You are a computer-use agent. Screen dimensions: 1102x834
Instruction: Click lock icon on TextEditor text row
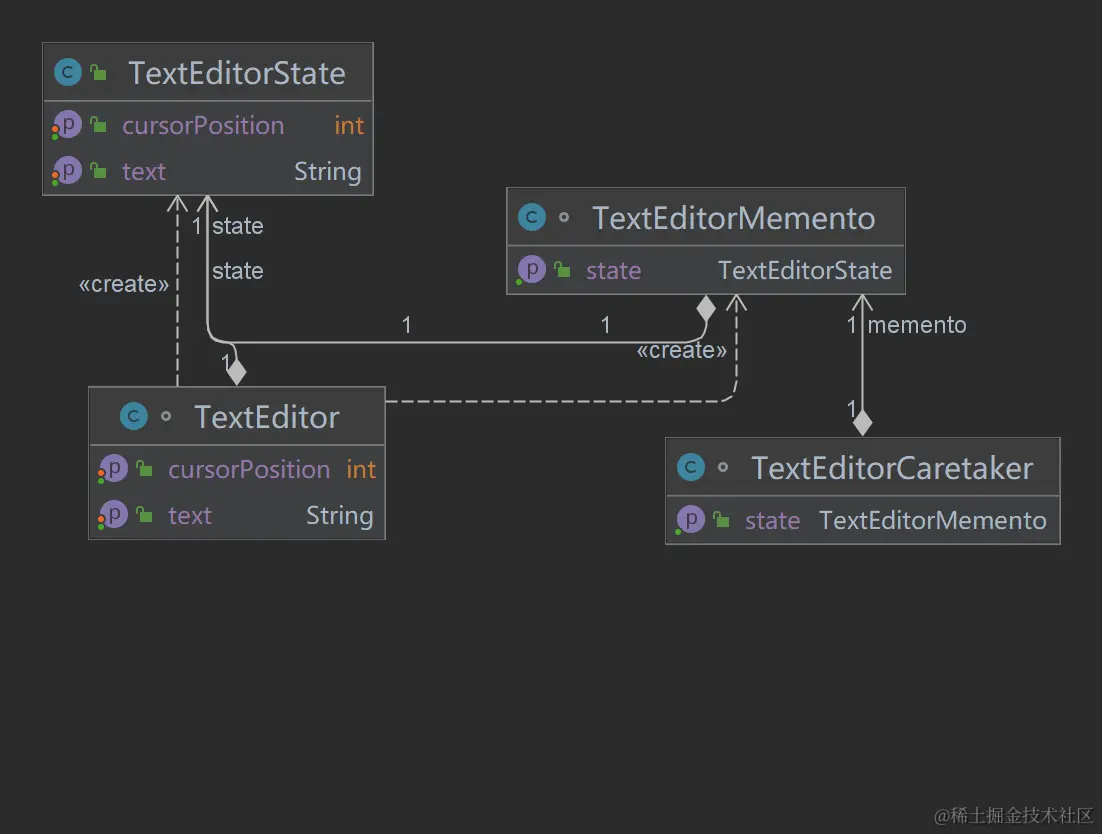point(144,515)
